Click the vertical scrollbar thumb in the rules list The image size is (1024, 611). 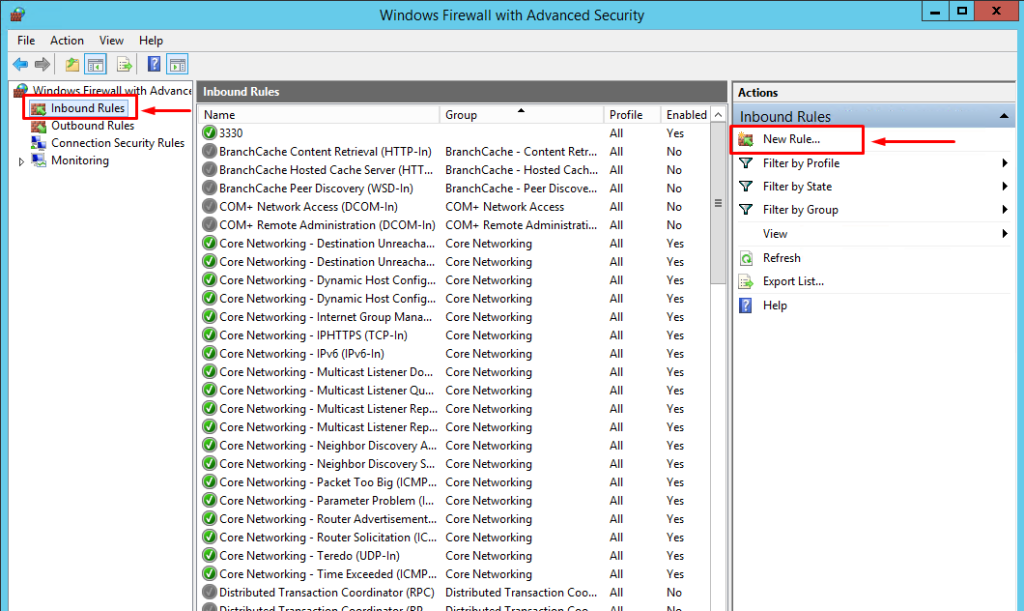tap(718, 204)
